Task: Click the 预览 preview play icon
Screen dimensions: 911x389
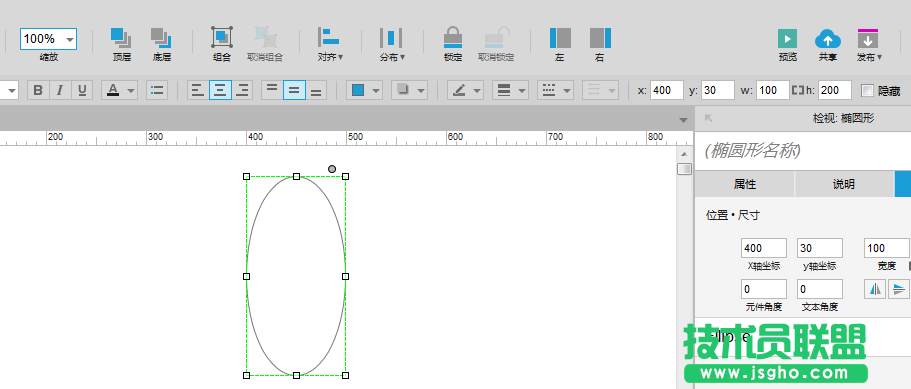Action: [787, 39]
